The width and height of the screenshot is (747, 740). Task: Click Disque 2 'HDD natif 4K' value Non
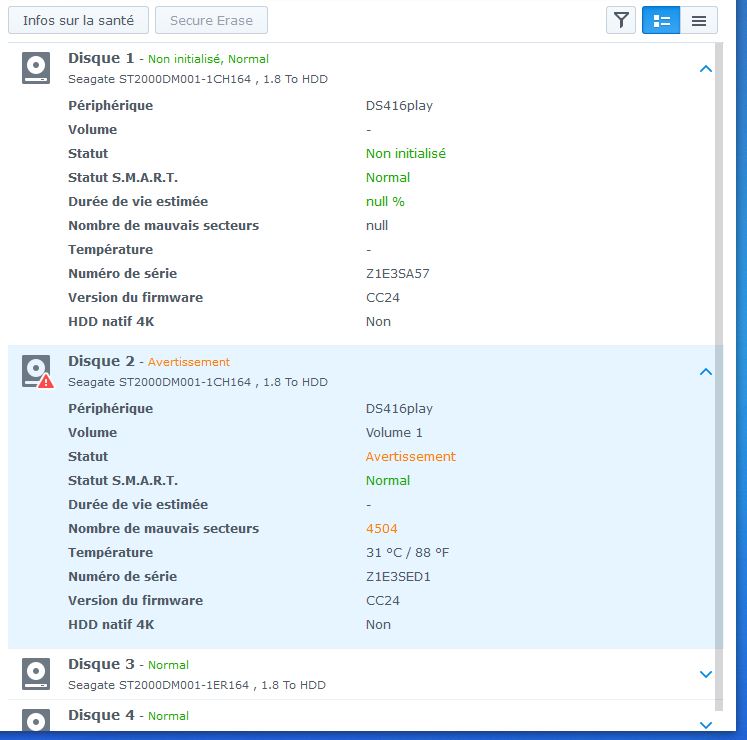[x=378, y=625]
